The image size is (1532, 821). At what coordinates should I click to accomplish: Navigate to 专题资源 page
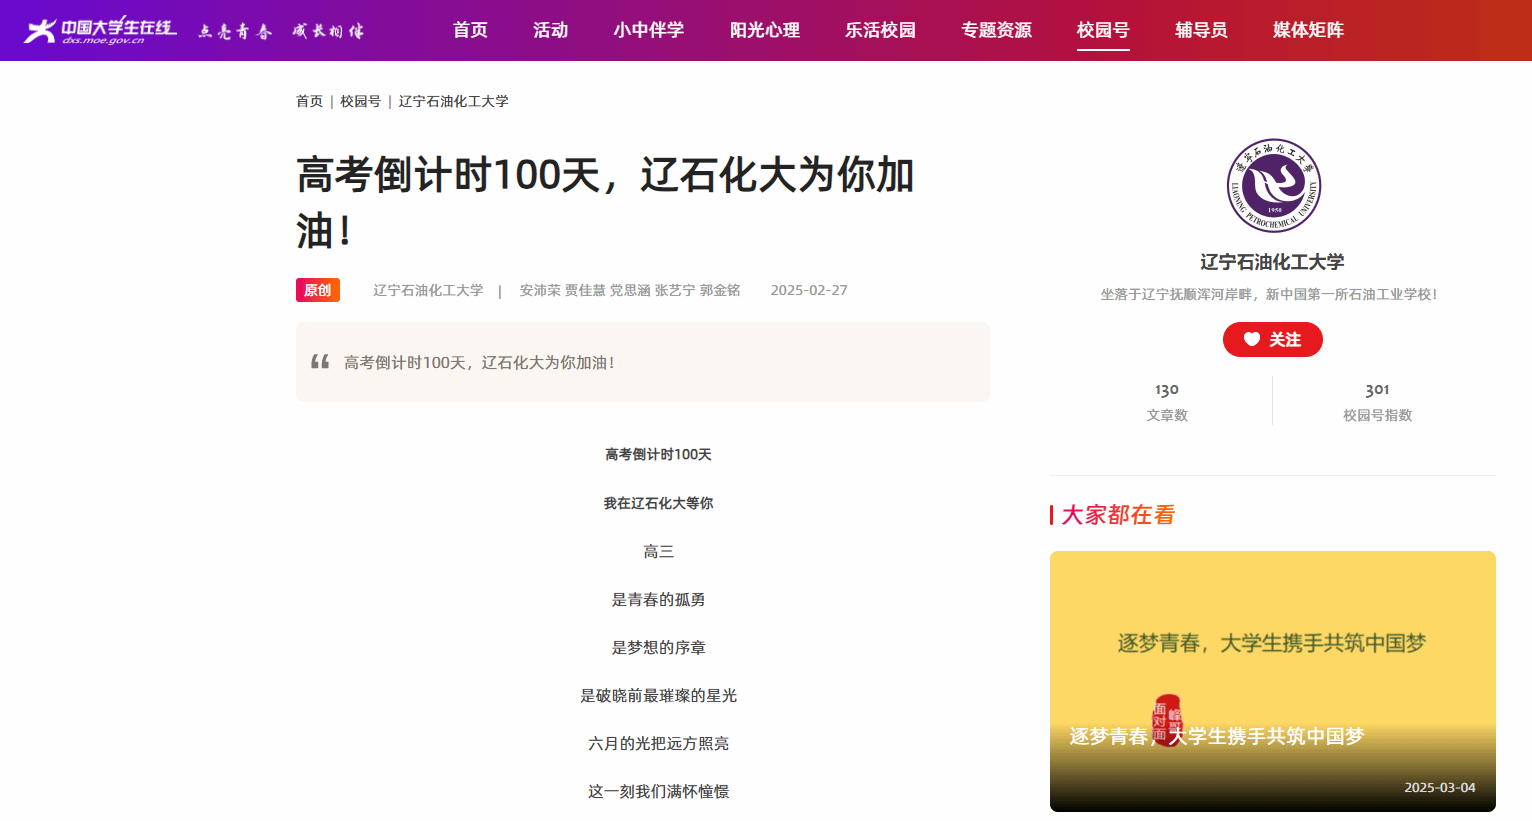coord(996,30)
